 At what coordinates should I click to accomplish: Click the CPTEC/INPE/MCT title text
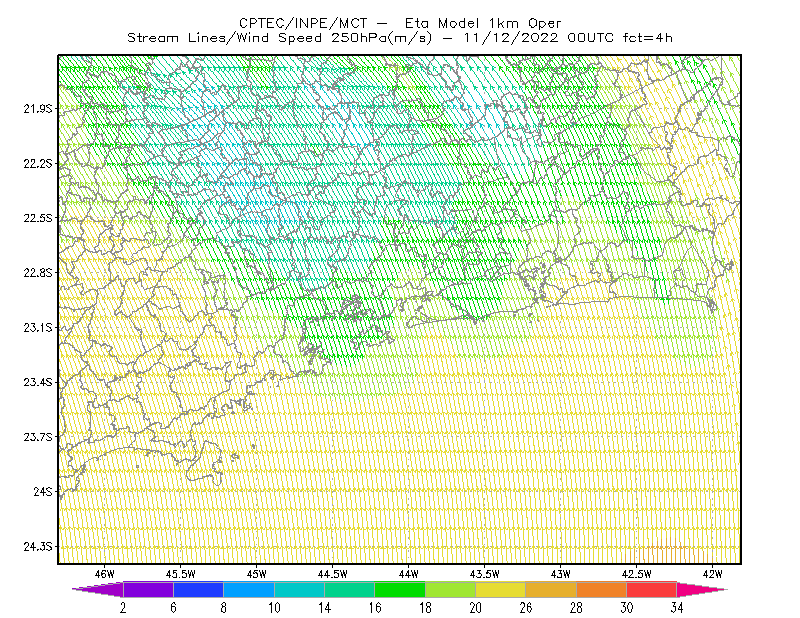(303, 23)
